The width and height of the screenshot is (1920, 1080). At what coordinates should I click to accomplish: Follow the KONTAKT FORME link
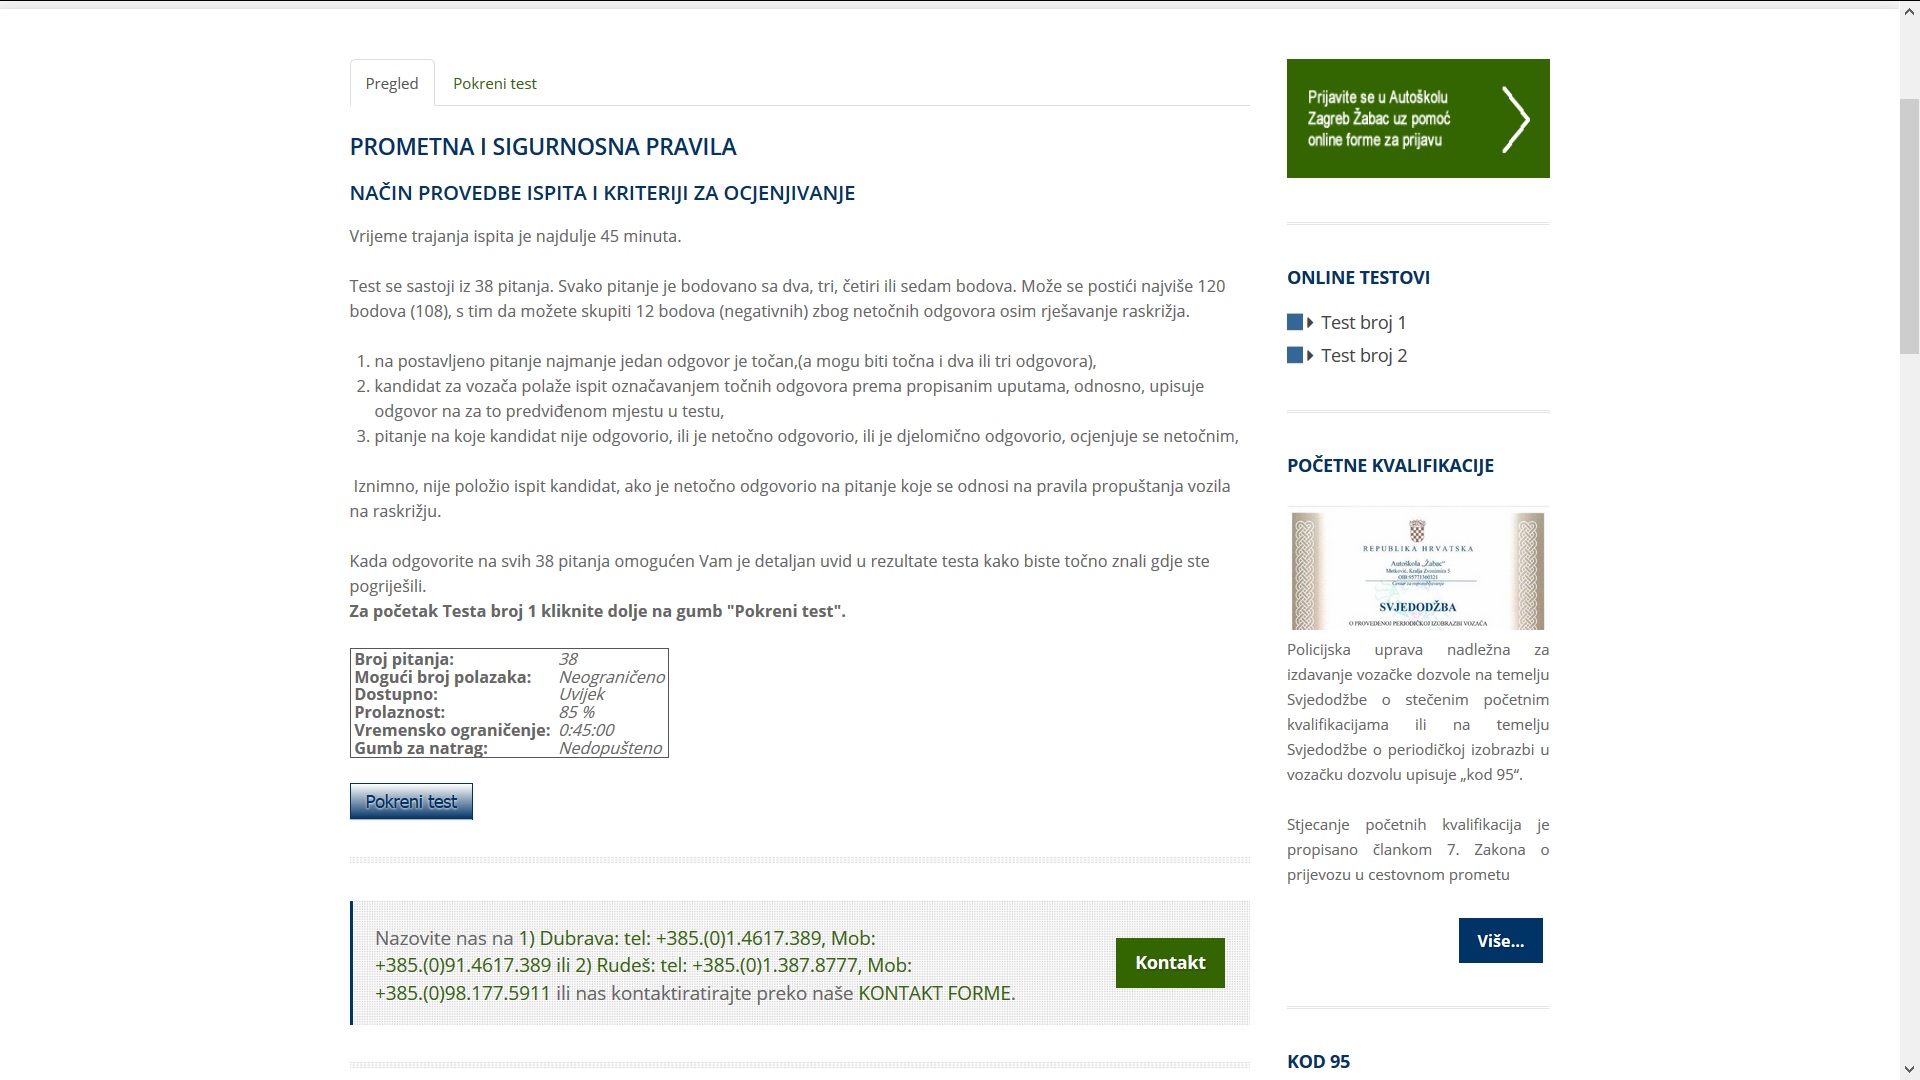934,993
